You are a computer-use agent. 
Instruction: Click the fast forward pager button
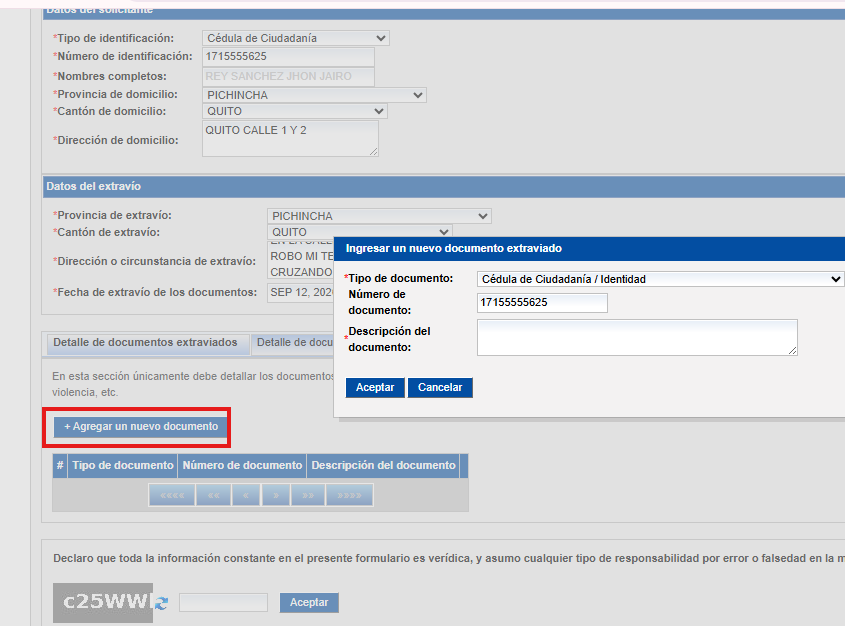(x=308, y=495)
